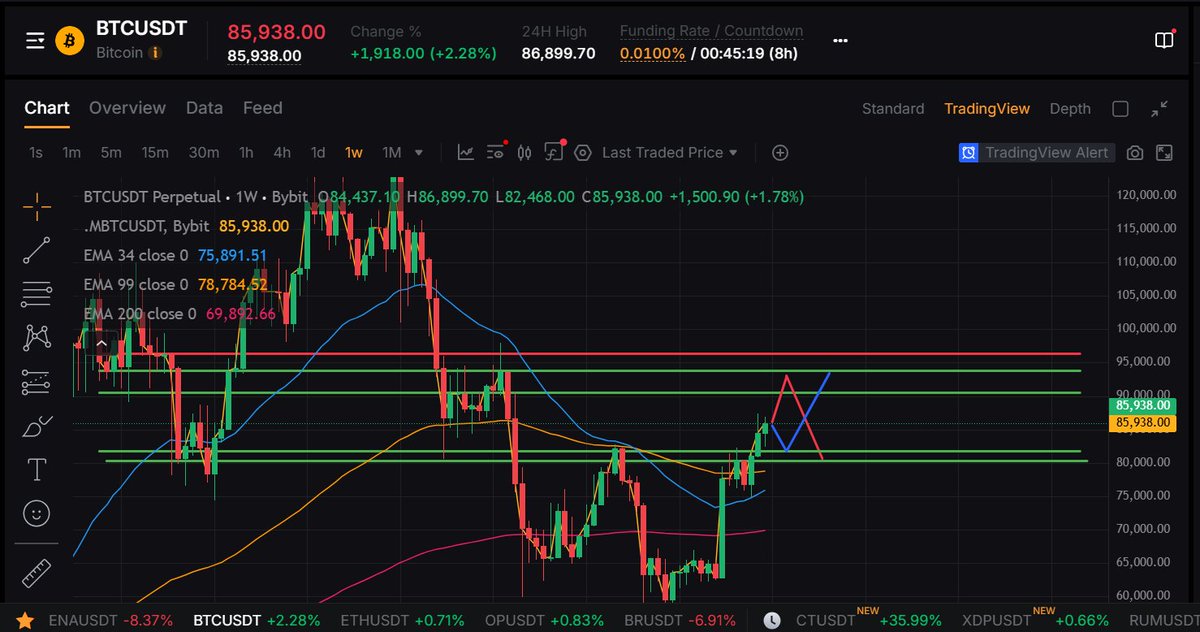
Task: Click the Funding Rate / Countdown label
Action: click(711, 31)
